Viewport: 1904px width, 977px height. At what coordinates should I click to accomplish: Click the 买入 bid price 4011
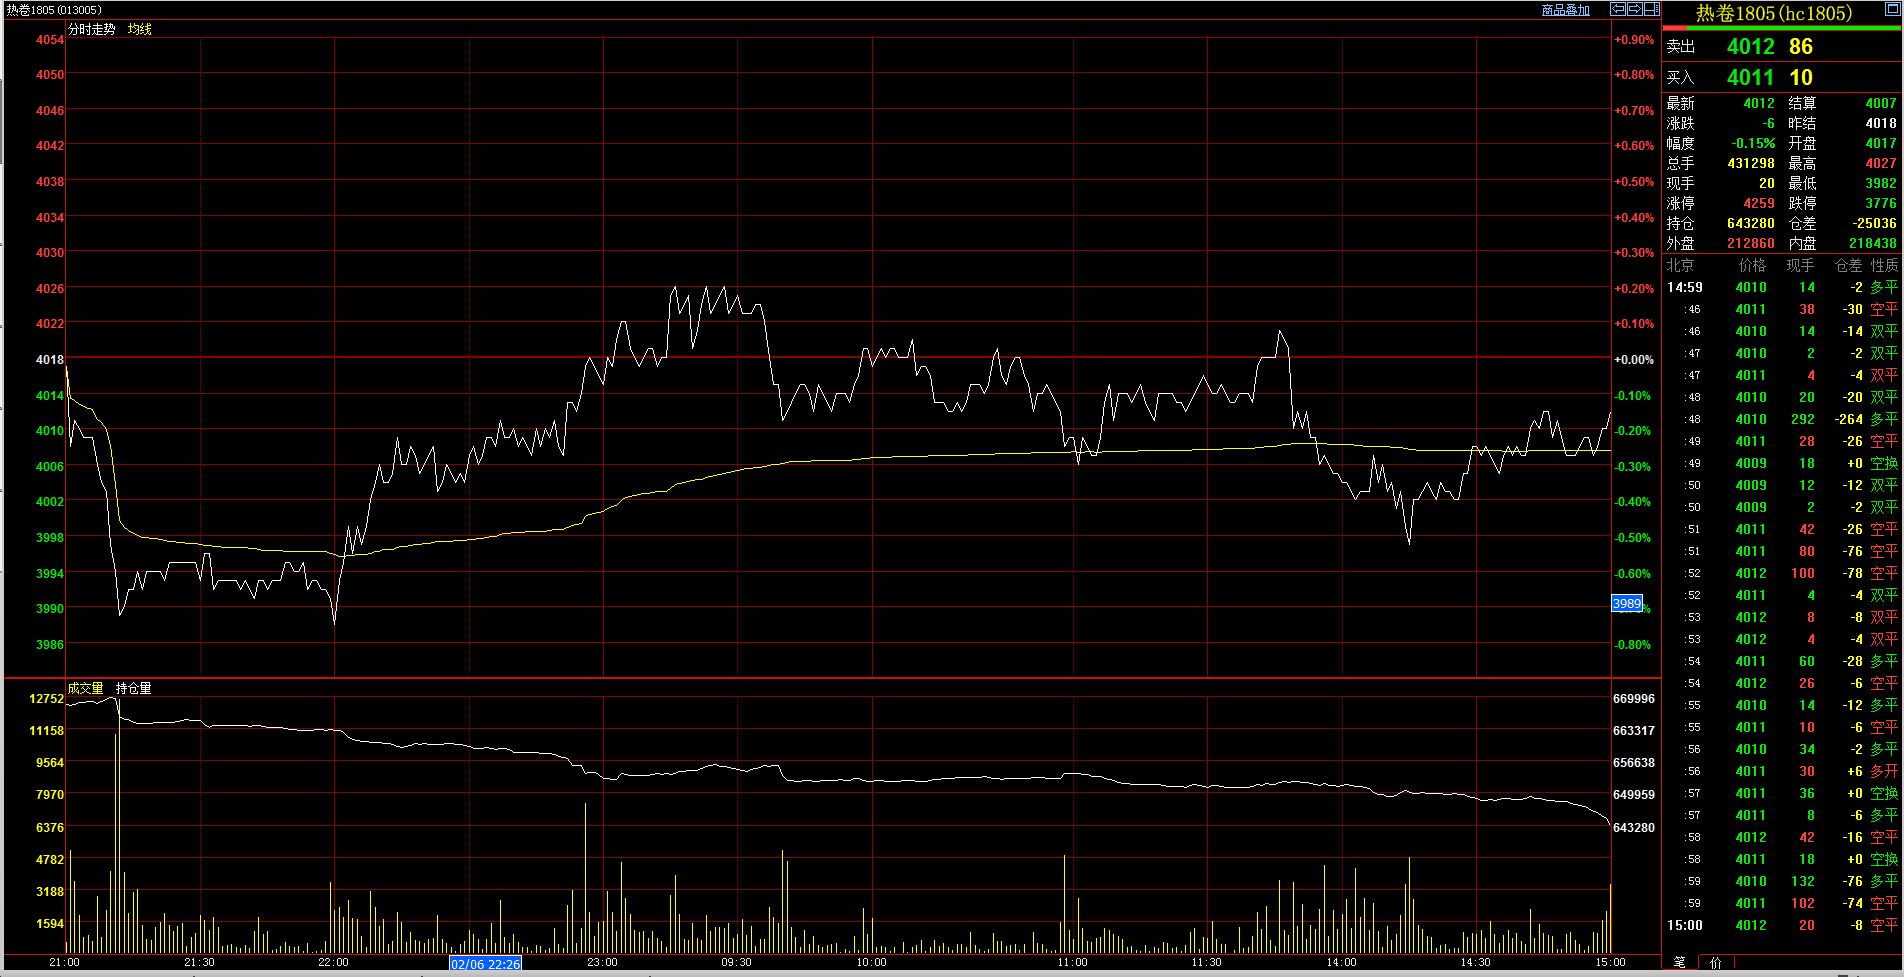click(1750, 78)
